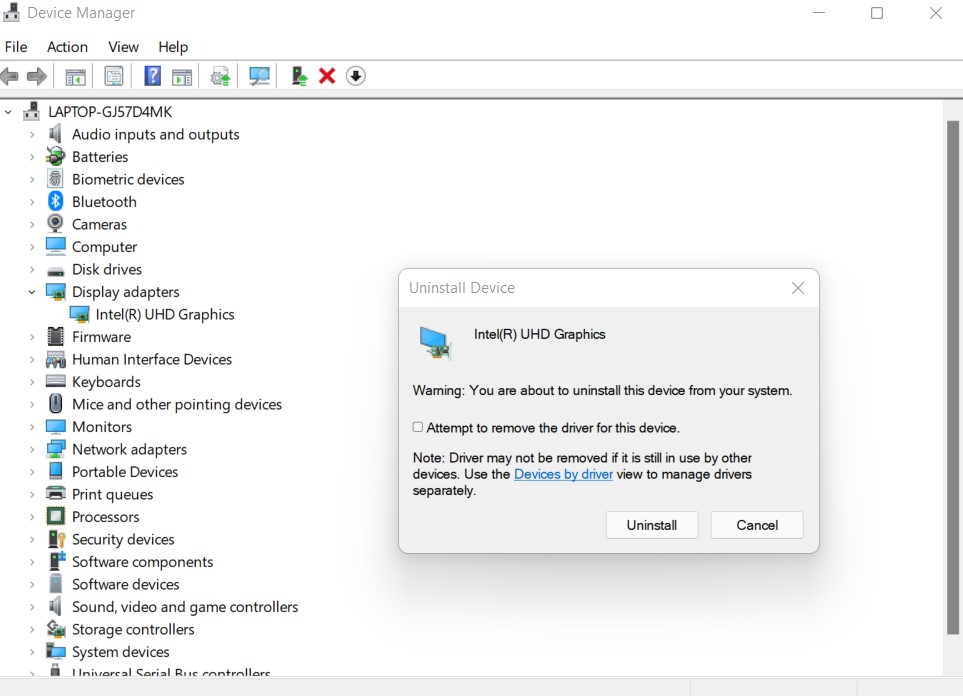
Task: Click the Properties toolbar icon
Action: [x=114, y=76]
